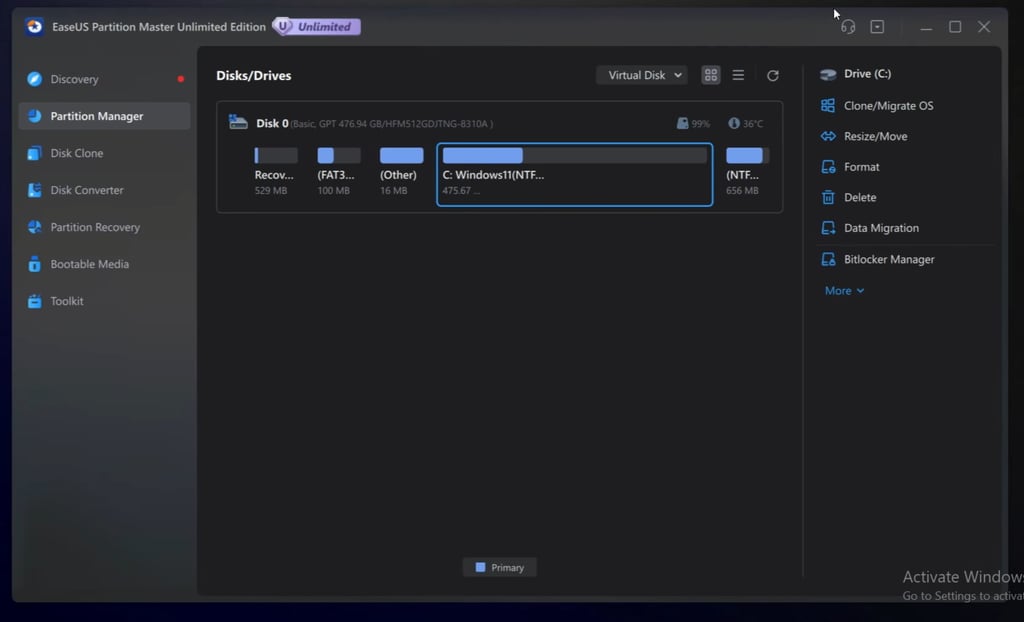
Task: Click the Disk Clone icon
Action: click(35, 153)
